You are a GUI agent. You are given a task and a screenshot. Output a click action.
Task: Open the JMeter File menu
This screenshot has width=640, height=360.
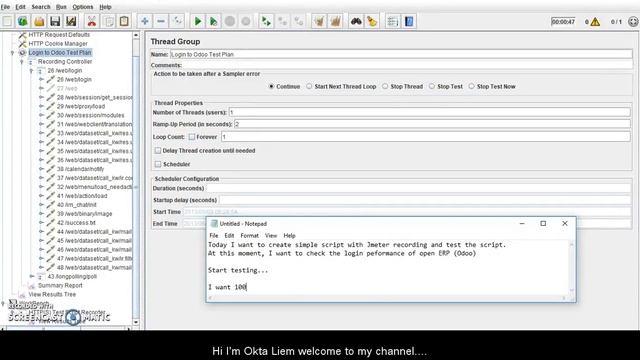point(5,7)
